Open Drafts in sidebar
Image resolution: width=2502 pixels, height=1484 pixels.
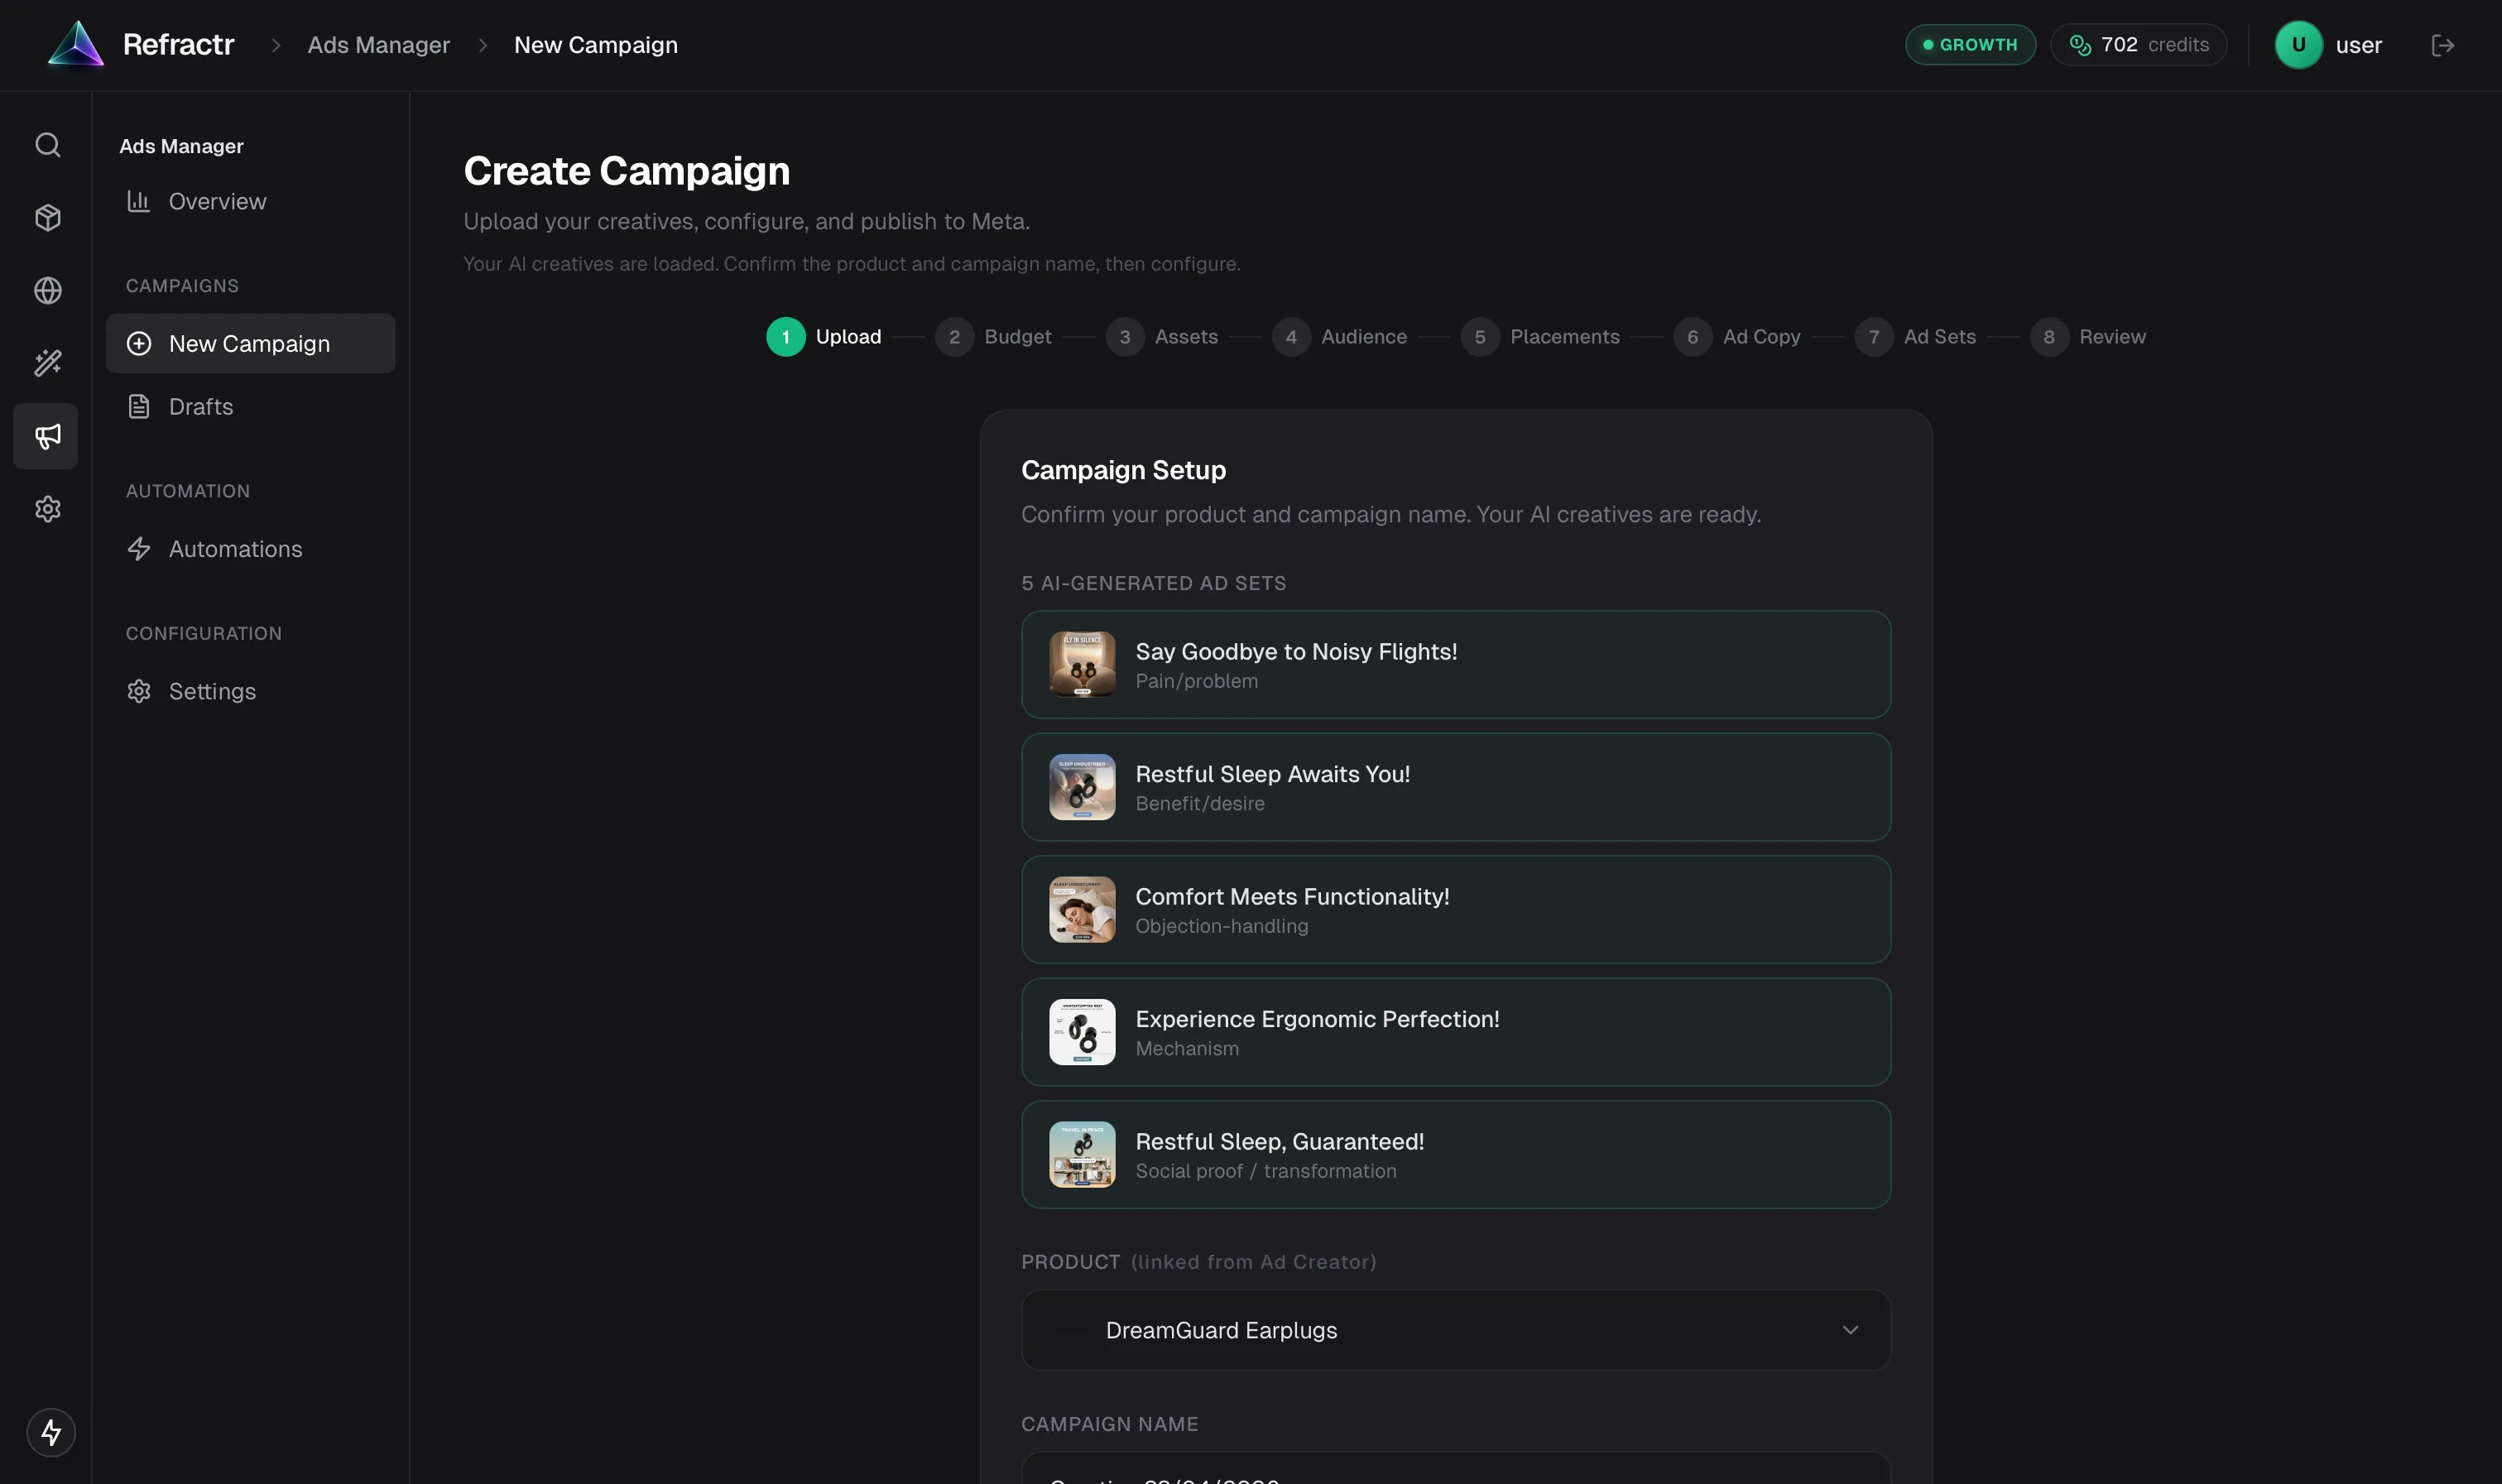pos(251,406)
